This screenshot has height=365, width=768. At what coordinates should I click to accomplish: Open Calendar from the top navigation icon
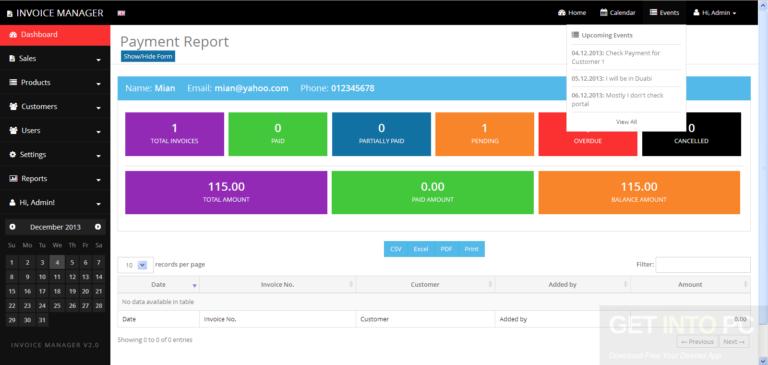coord(604,13)
